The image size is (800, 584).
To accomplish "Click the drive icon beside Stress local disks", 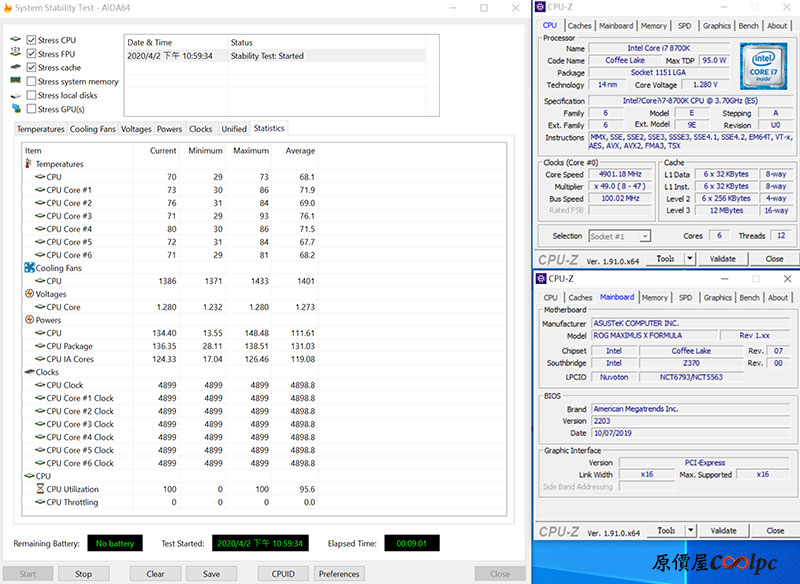I will pos(16,95).
